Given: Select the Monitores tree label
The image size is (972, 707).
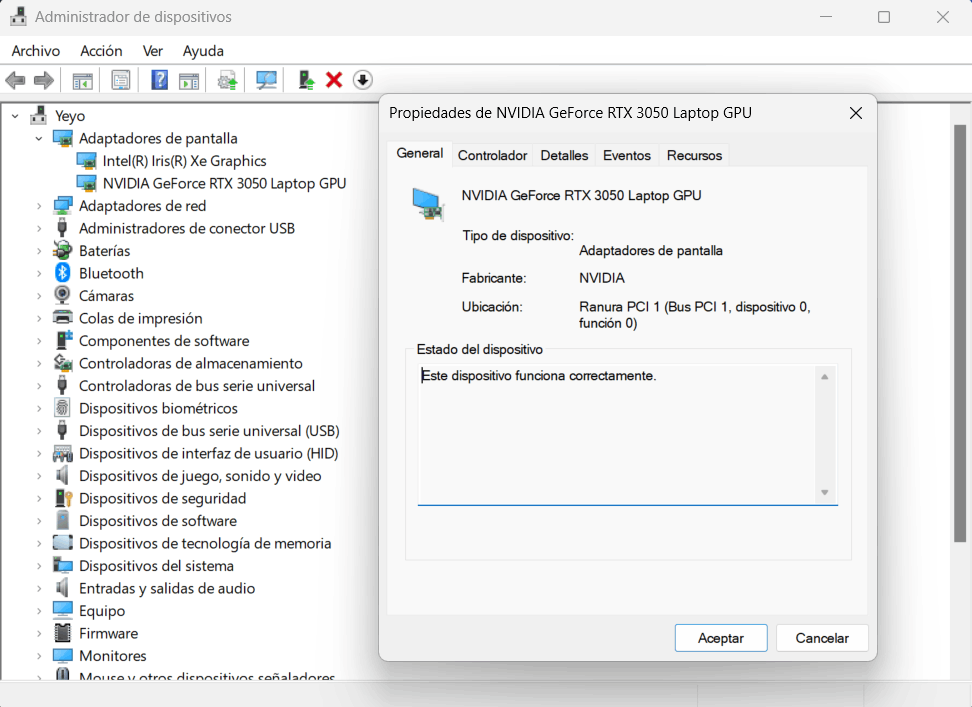Looking at the screenshot, I should 113,655.
